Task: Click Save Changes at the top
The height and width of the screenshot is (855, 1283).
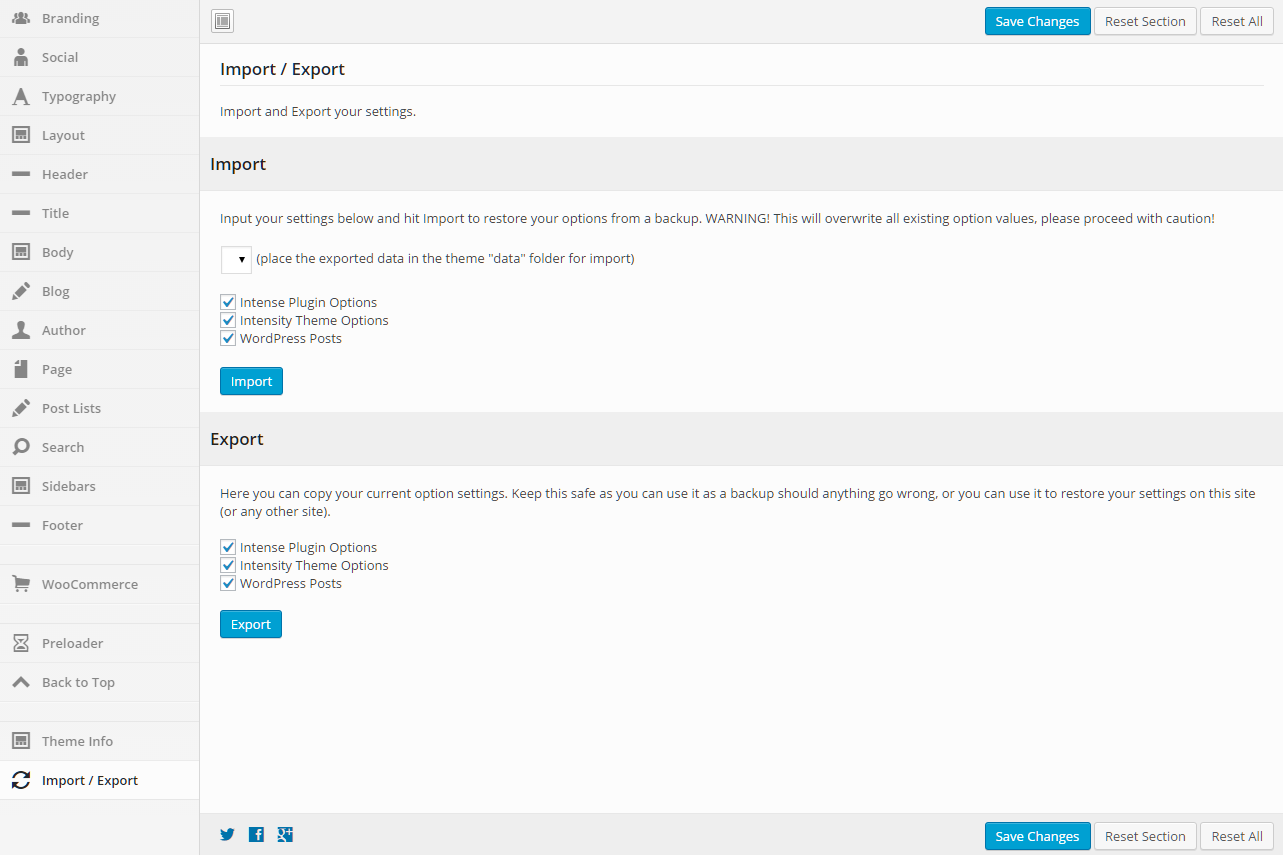Action: pos(1037,21)
